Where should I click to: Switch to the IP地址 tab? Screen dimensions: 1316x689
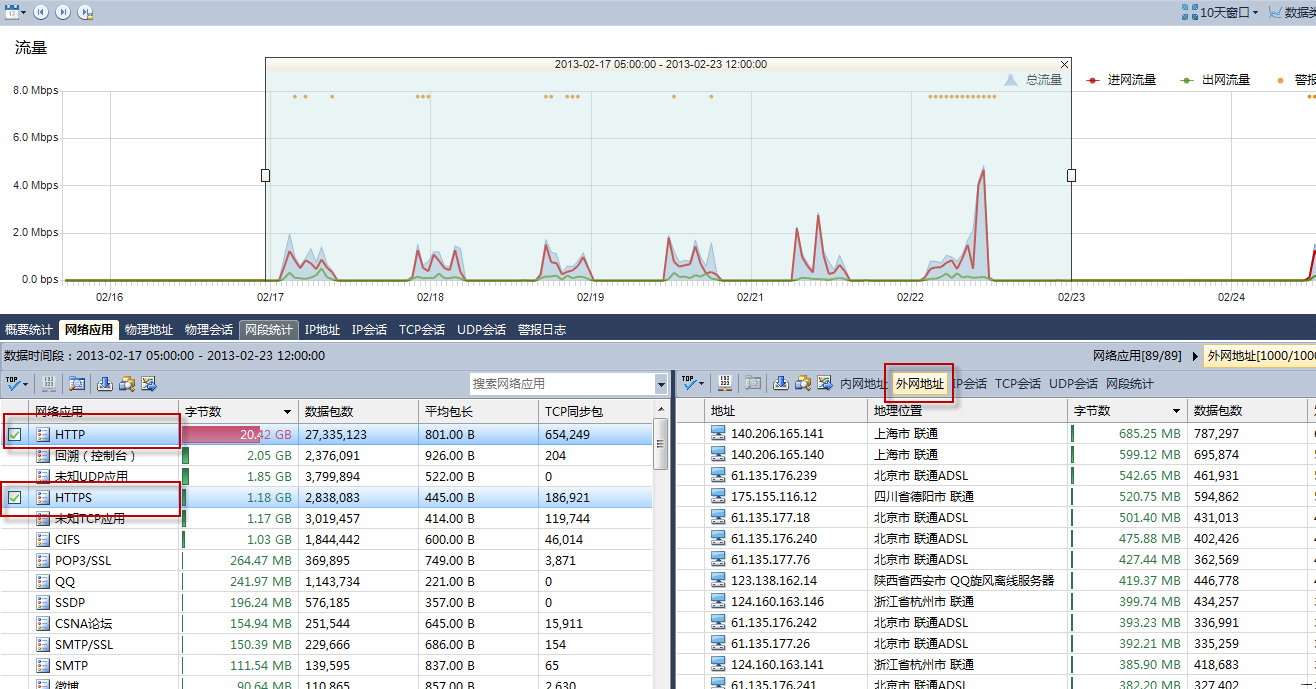tap(322, 329)
